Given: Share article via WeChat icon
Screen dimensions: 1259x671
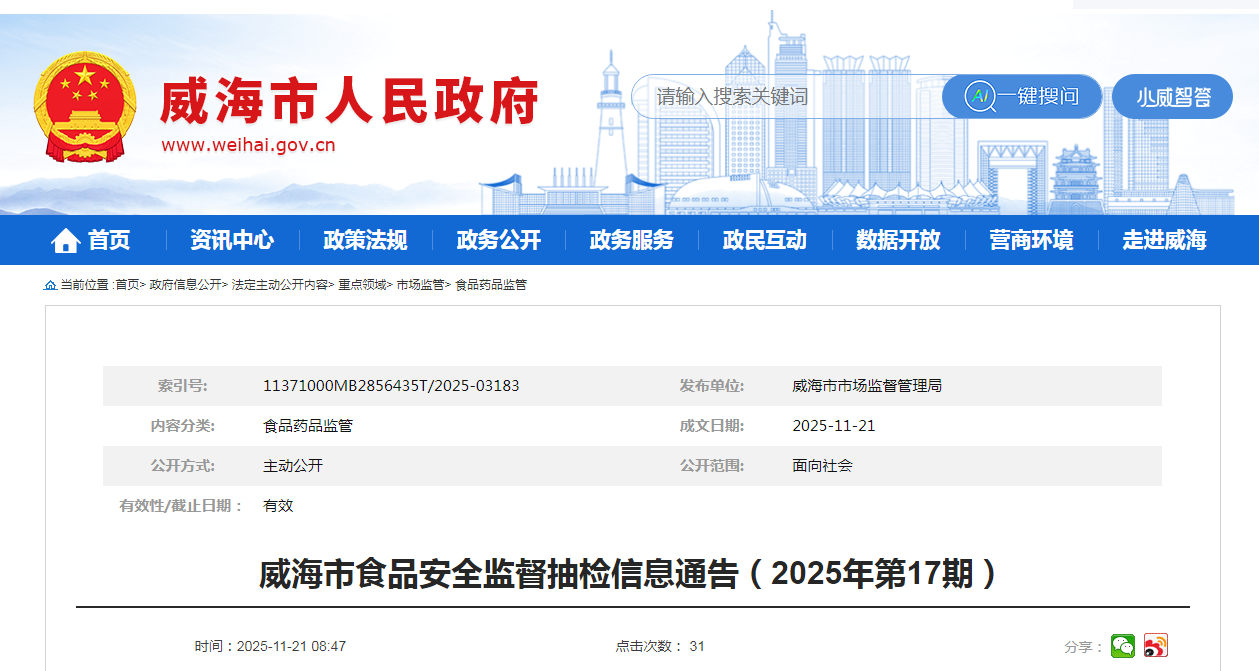Looking at the screenshot, I should pyautogui.click(x=1123, y=646).
